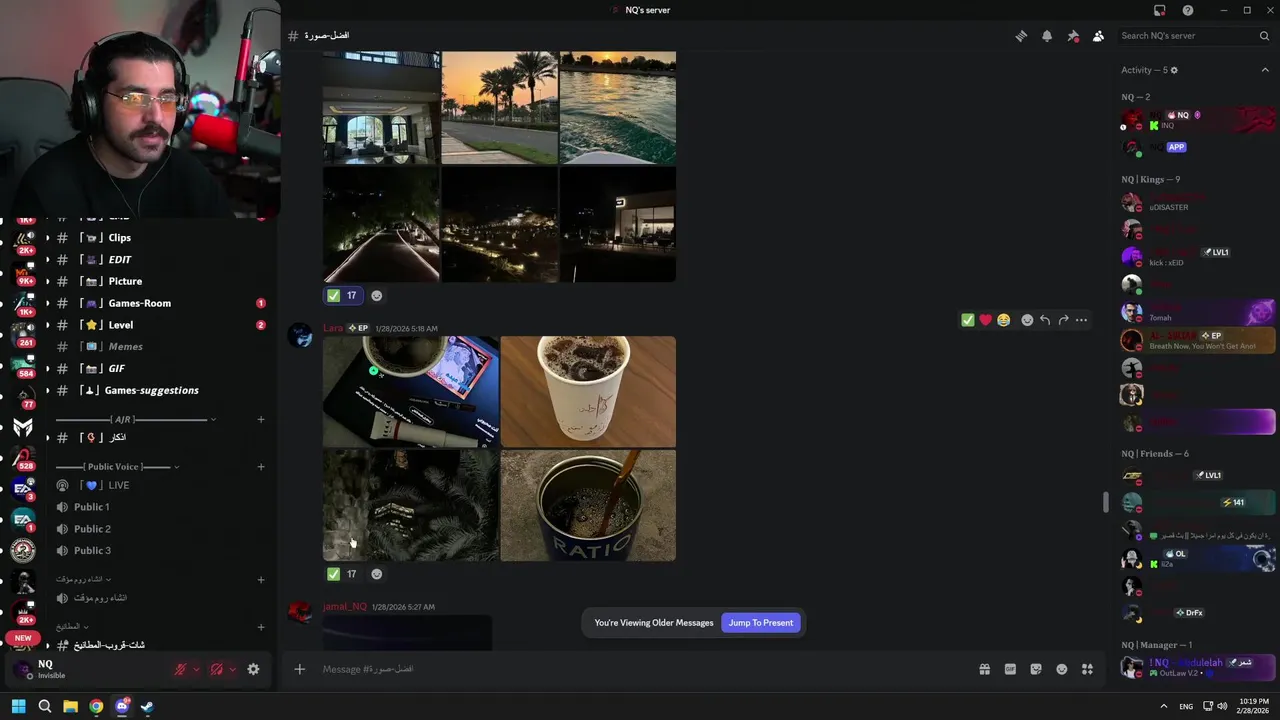Open sunset palm trees photo
1280x720 pixels.
(x=499, y=108)
